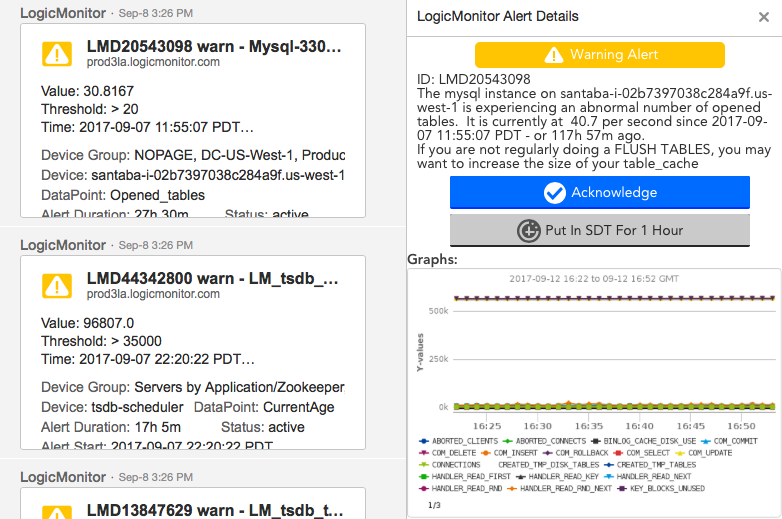The image size is (782, 519).
Task: Click device santaba-i-02b7397038c284a9f.us-west-1 in card
Action: pyautogui.click(x=193, y=175)
